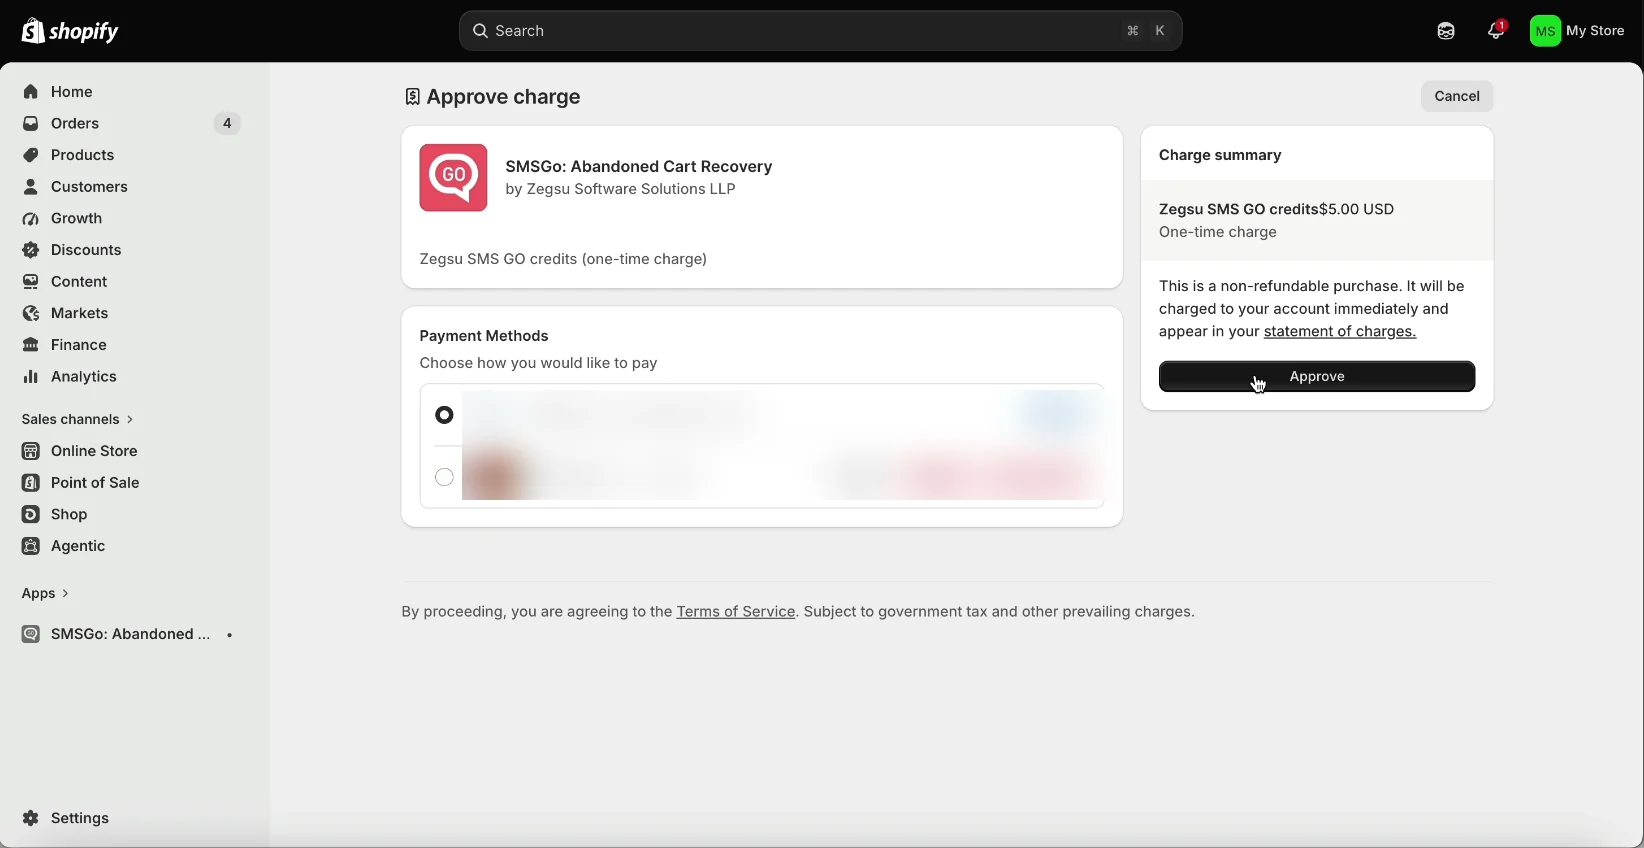Click the Orders inbox icon
Screen dimensions: 1644x848
pyautogui.click(x=31, y=124)
